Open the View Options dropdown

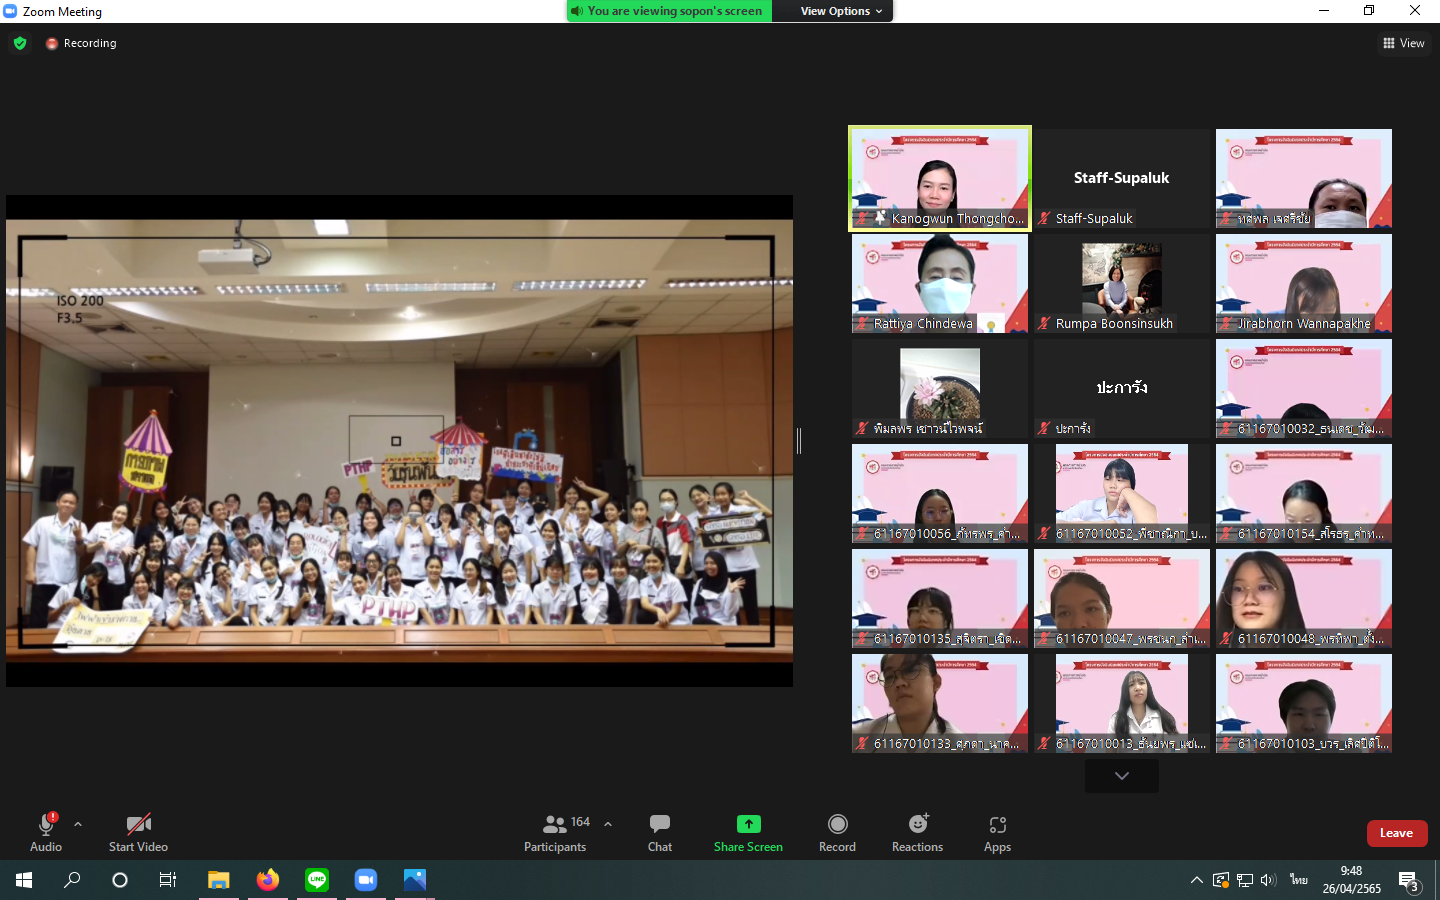coord(841,11)
